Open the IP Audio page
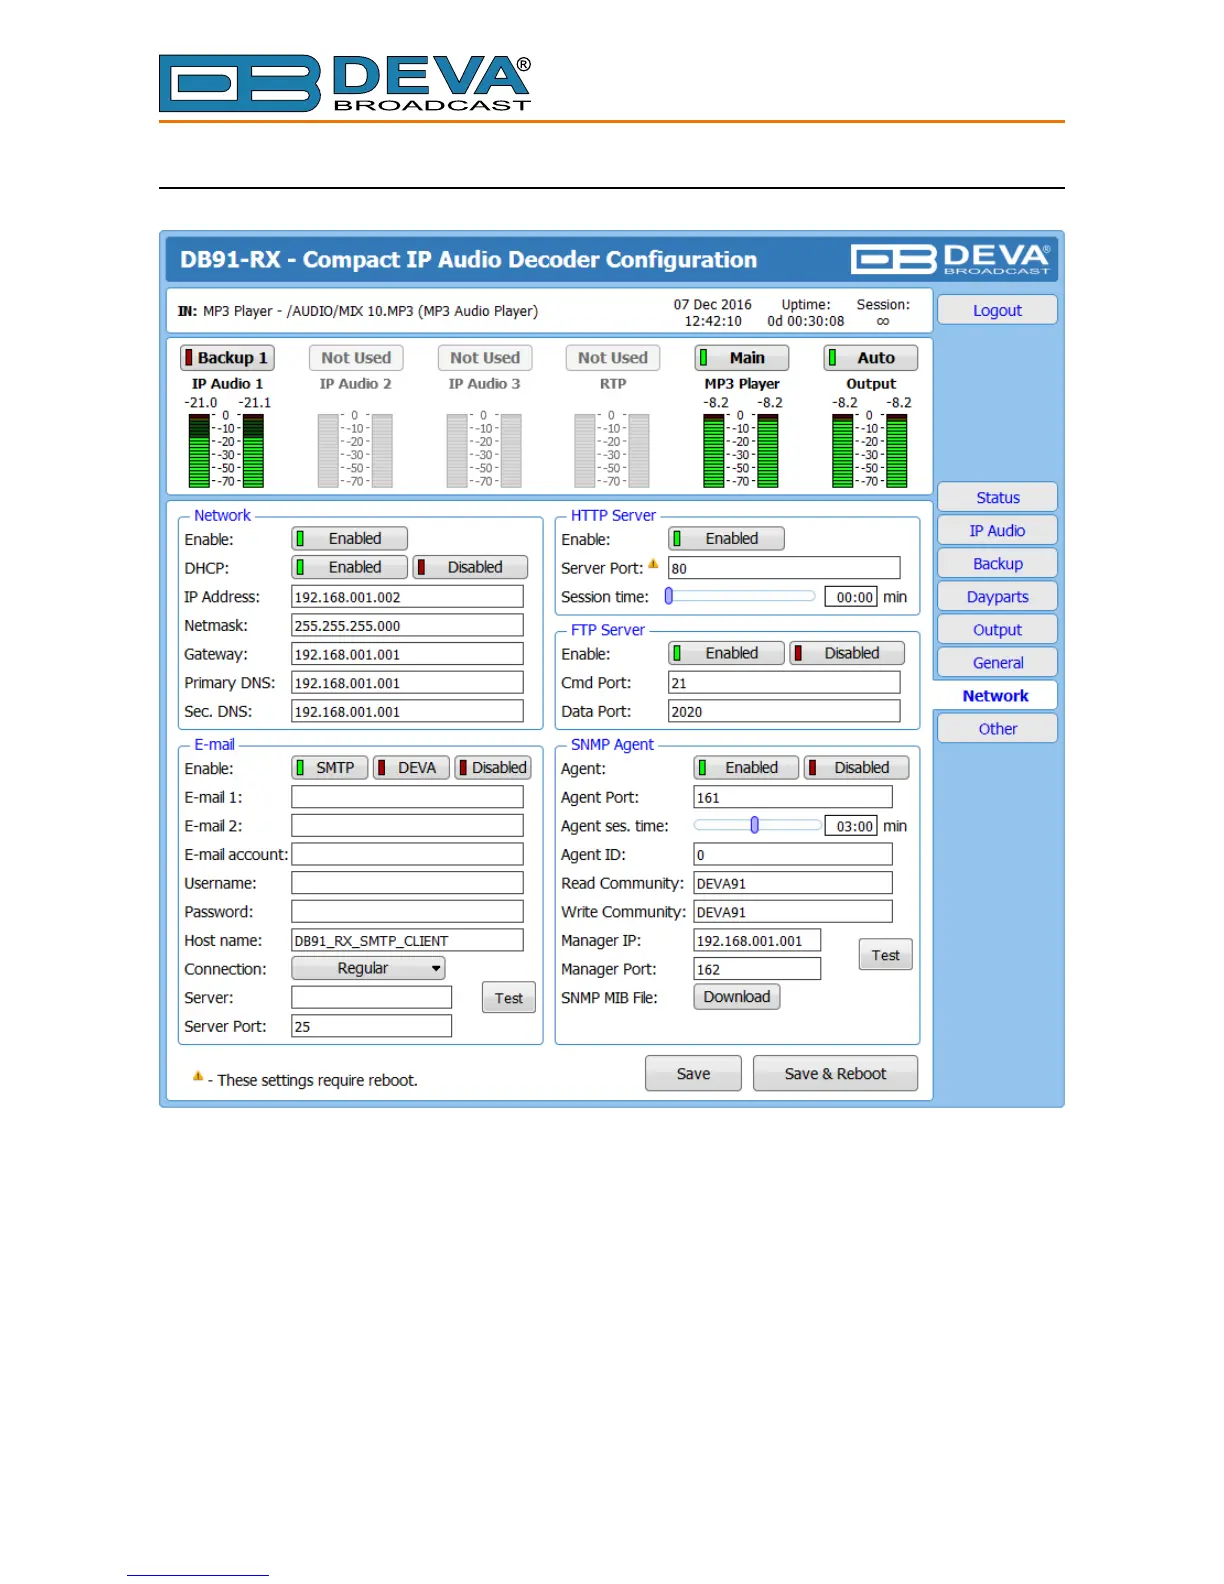Image resolution: width=1224 pixels, height=1584 pixels. pyautogui.click(x=997, y=530)
